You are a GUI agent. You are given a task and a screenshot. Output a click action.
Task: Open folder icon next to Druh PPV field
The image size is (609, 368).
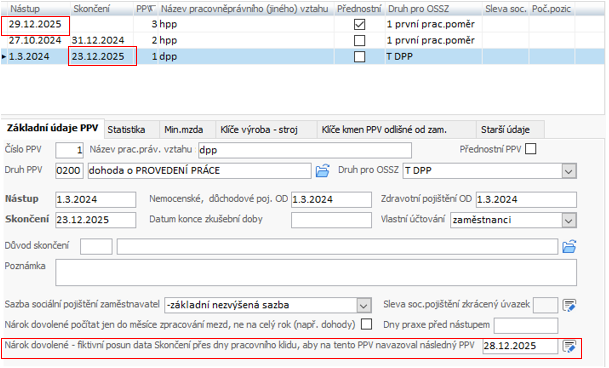pos(322,171)
